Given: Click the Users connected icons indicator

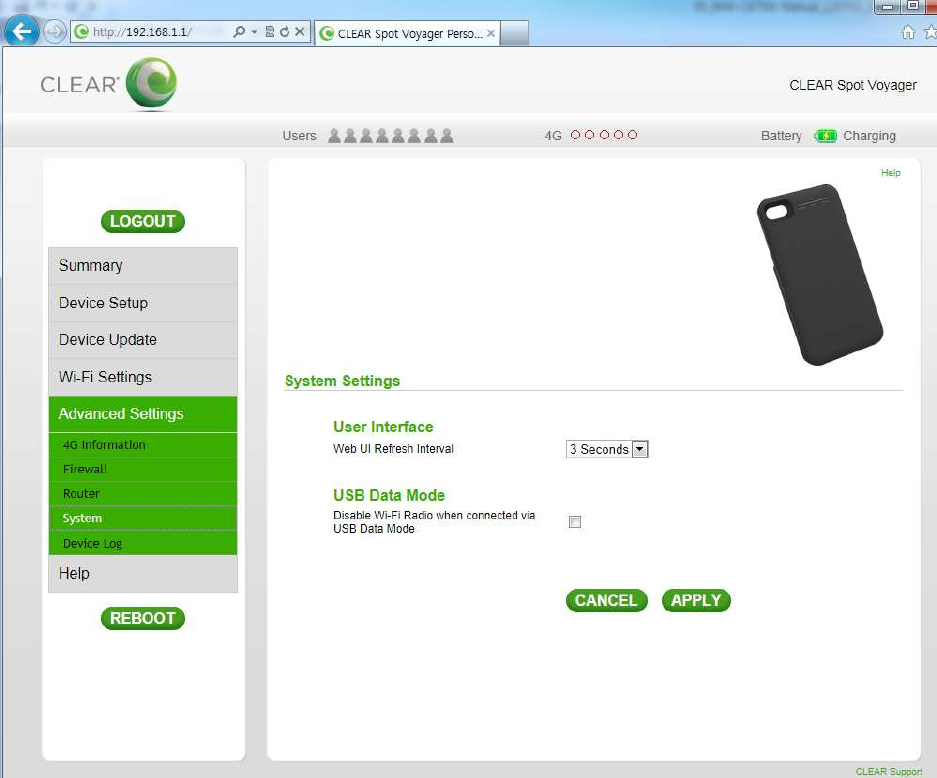Looking at the screenshot, I should tap(391, 136).
